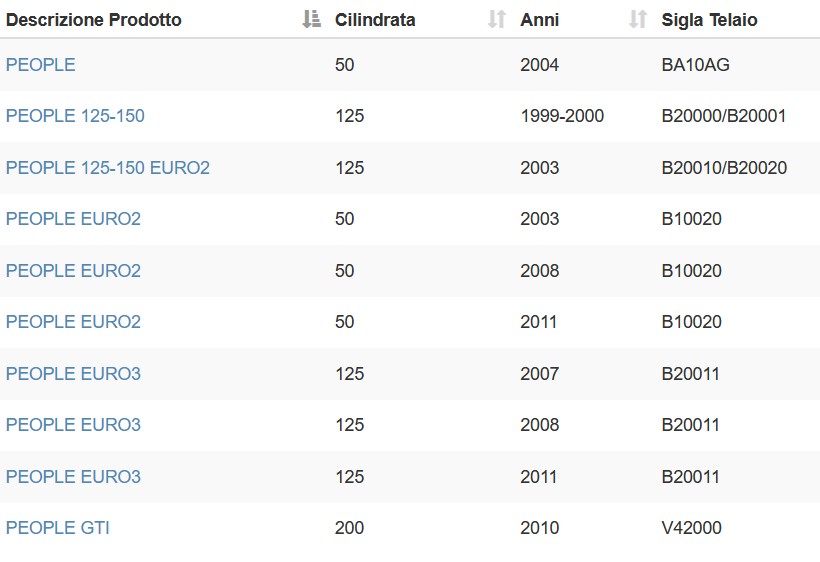This screenshot has width=820, height=562.
Task: Open PEOPLE EURO3 from year 2008
Action: [73, 425]
